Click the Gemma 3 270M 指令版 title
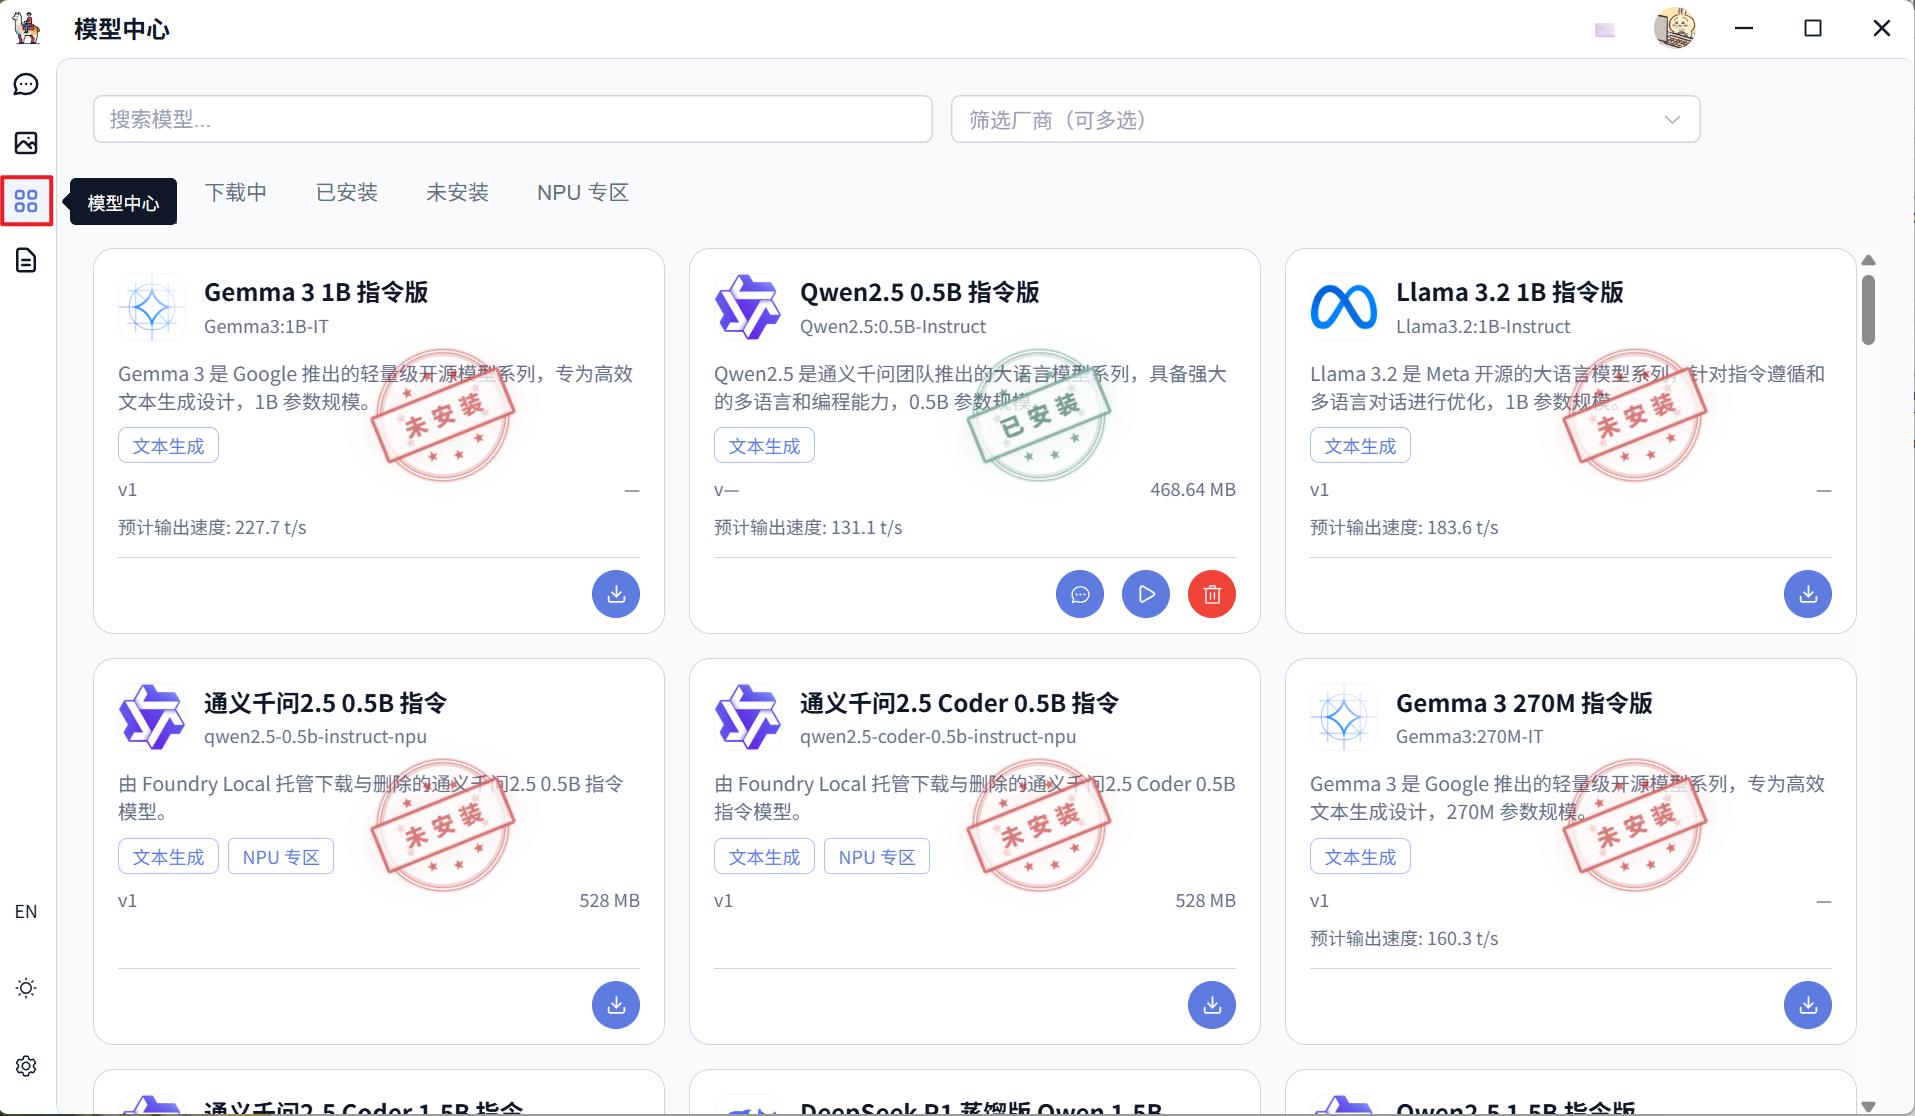 pos(1524,703)
